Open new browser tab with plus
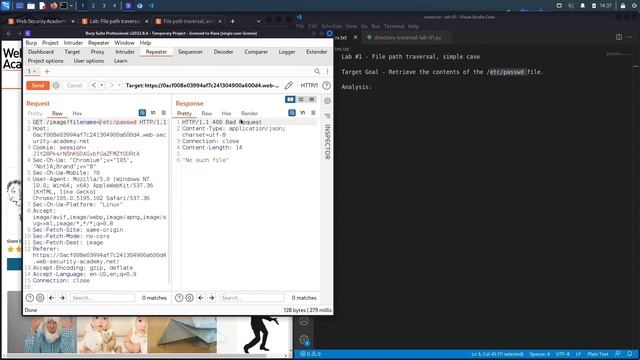This screenshot has height=360, width=640. point(233,21)
